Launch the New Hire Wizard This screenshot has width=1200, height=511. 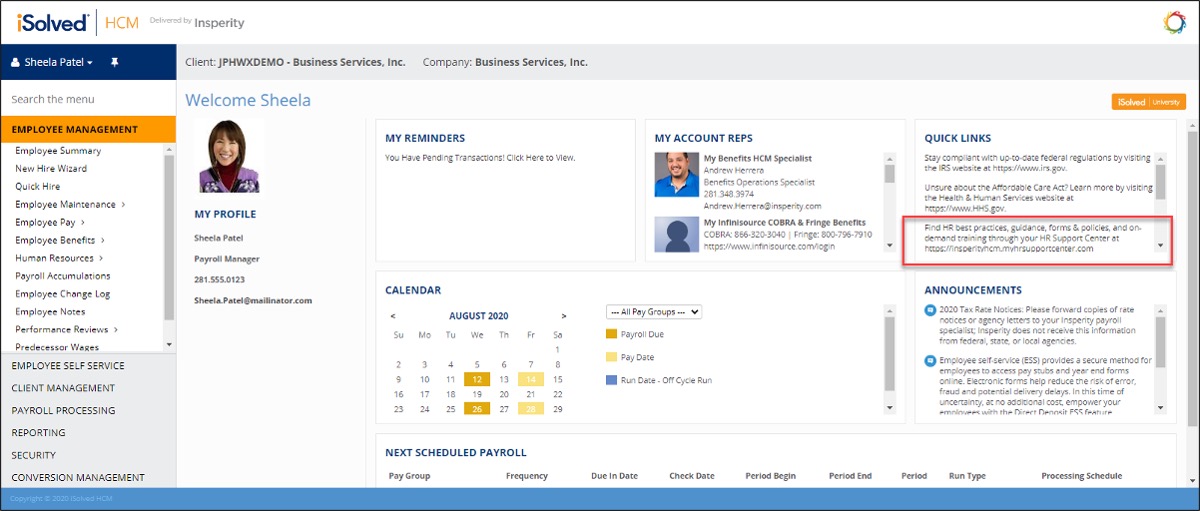click(x=51, y=169)
